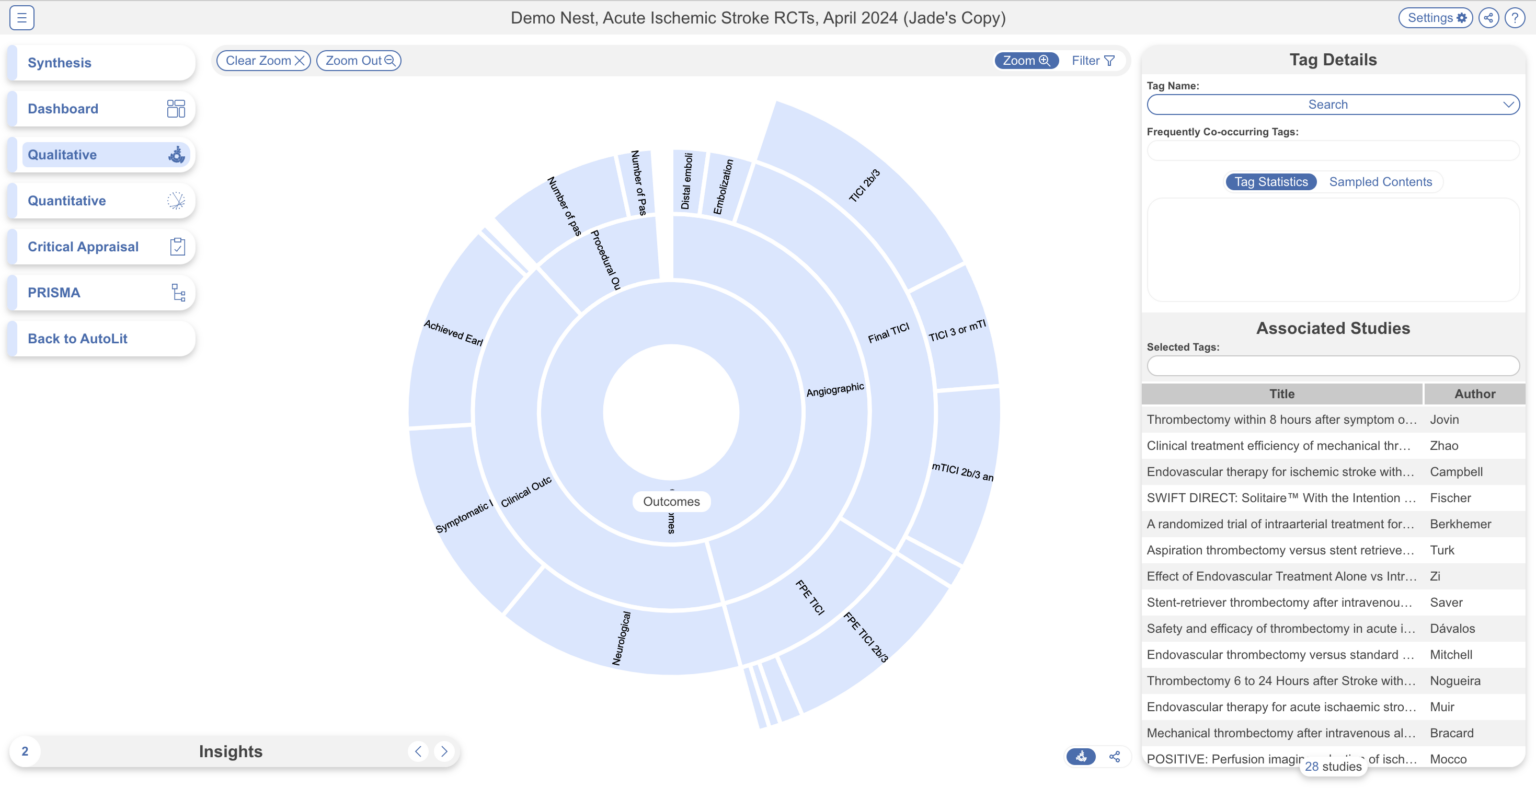Viewport: 1536px width, 788px height.
Task: Click the Selected Tags input field
Action: (x=1333, y=365)
